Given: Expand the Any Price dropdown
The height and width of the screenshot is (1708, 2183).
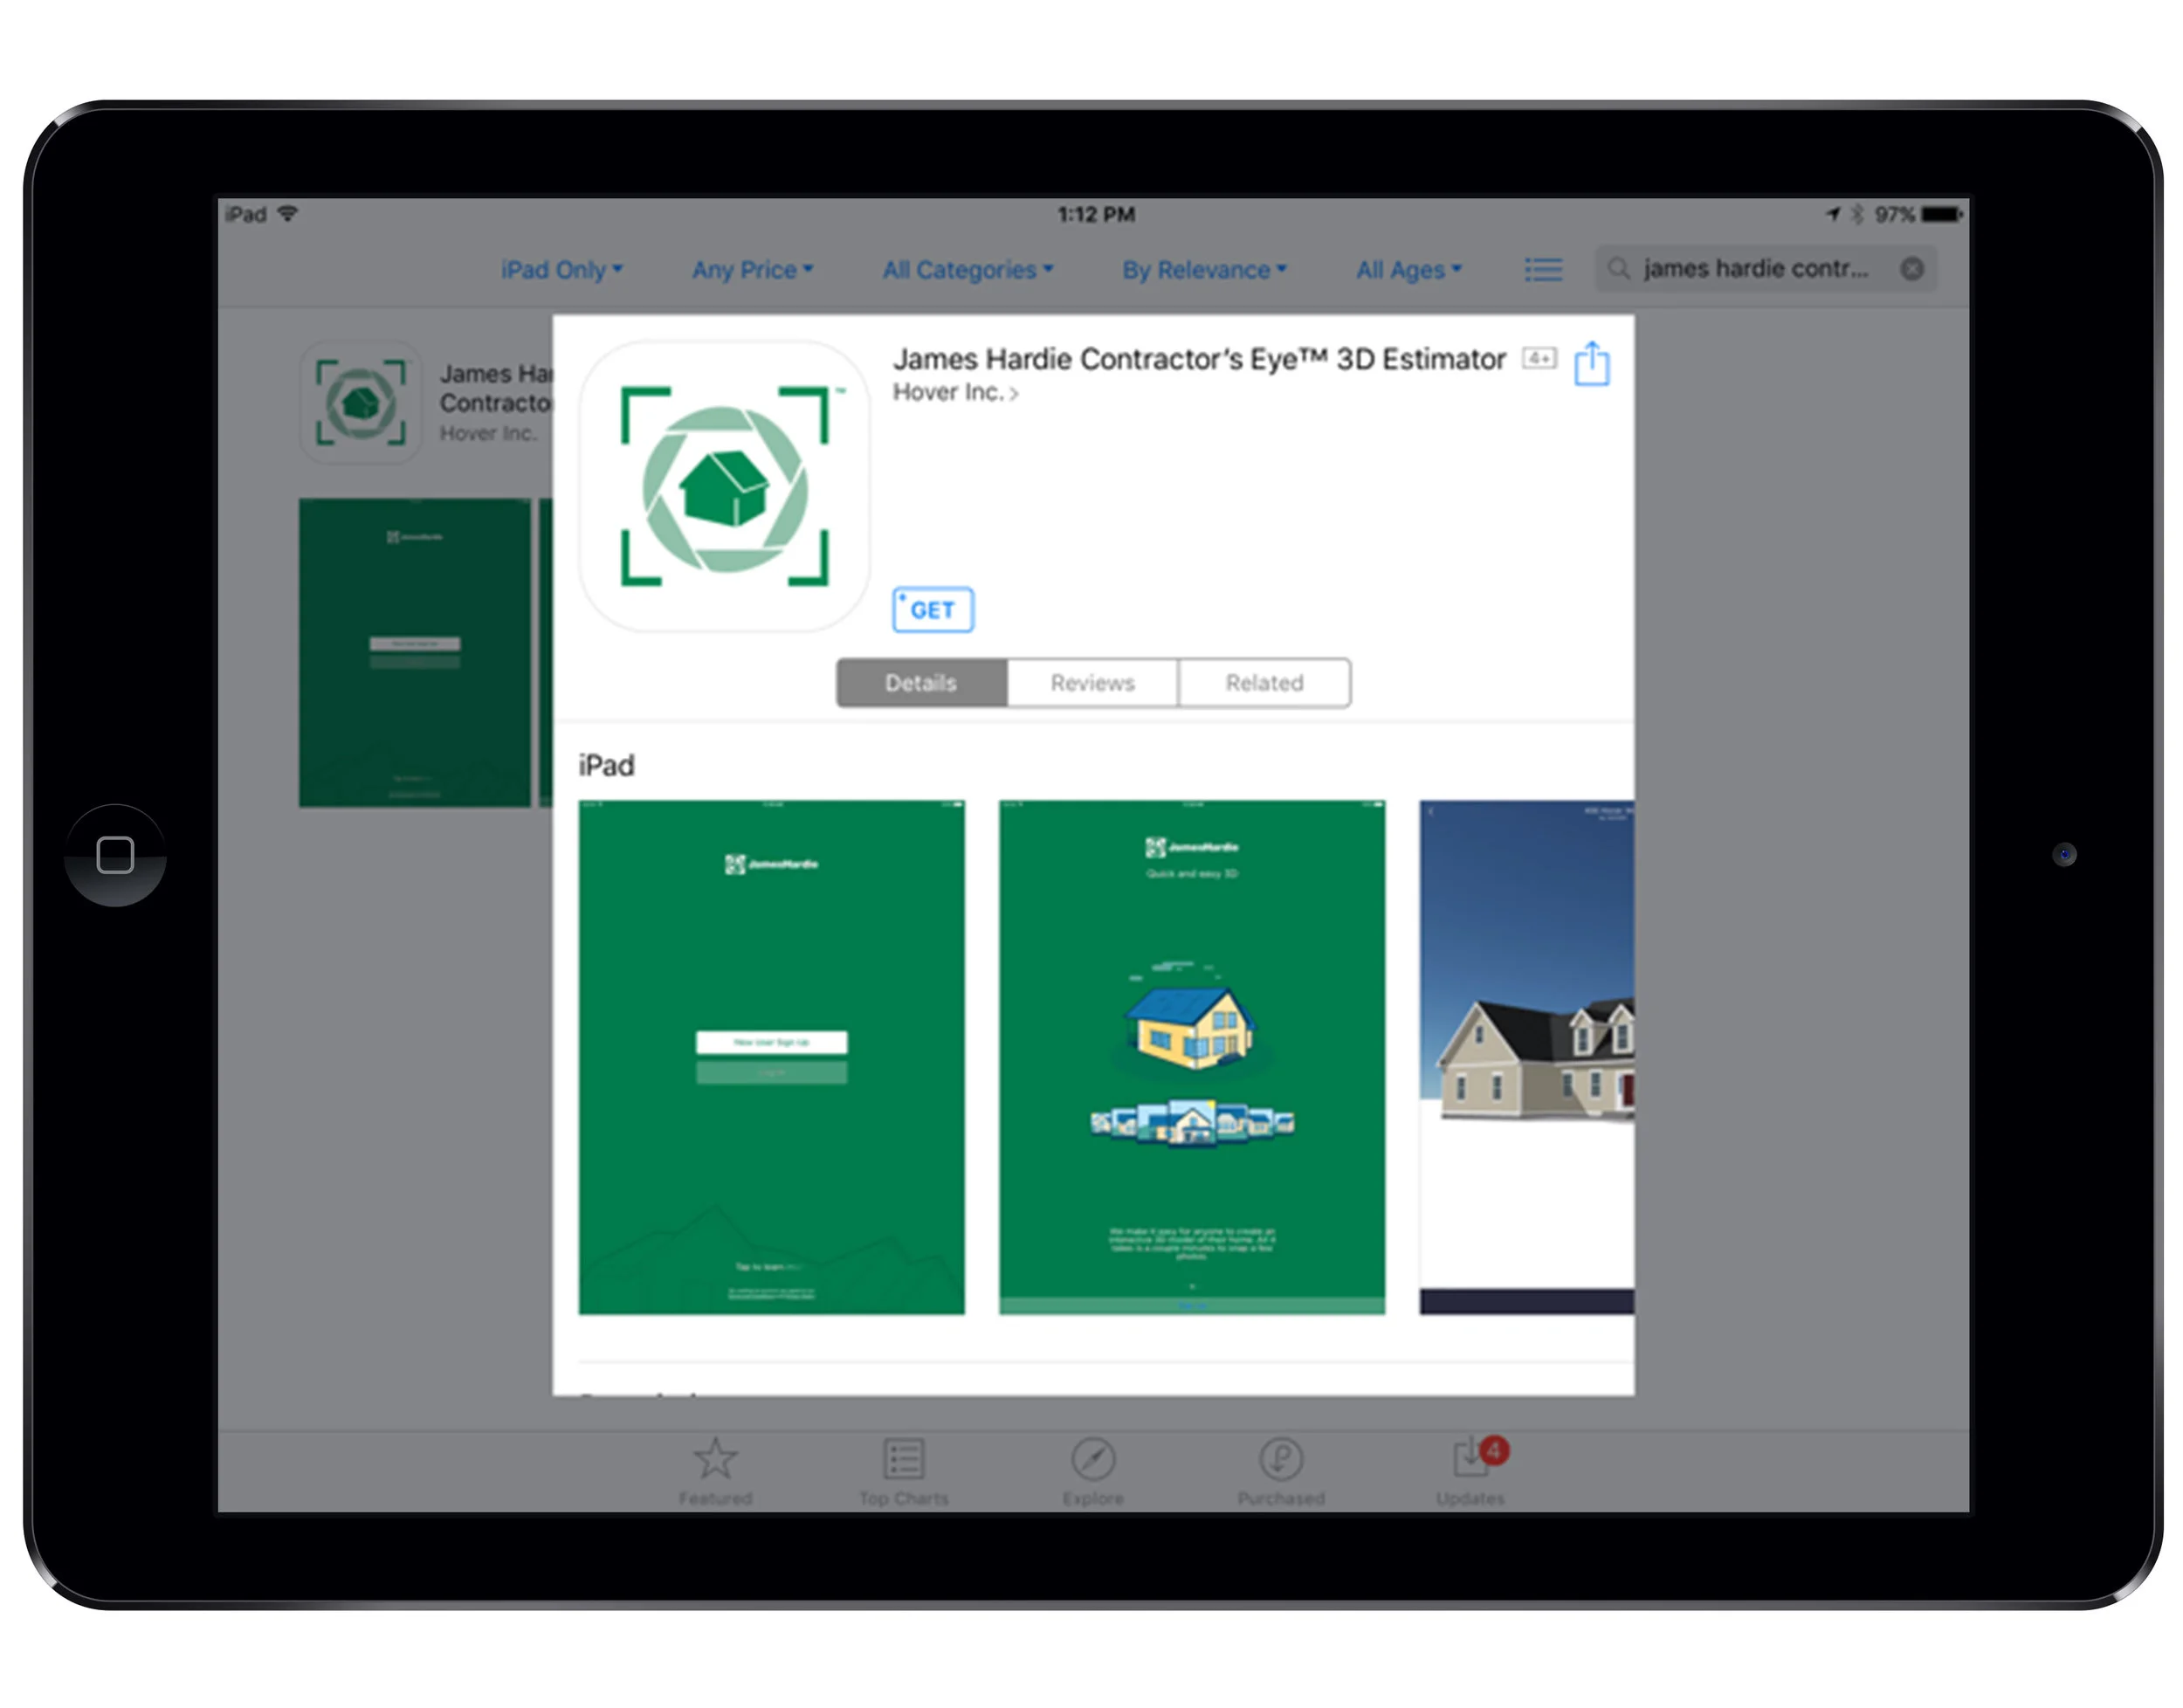Looking at the screenshot, I should 752,270.
